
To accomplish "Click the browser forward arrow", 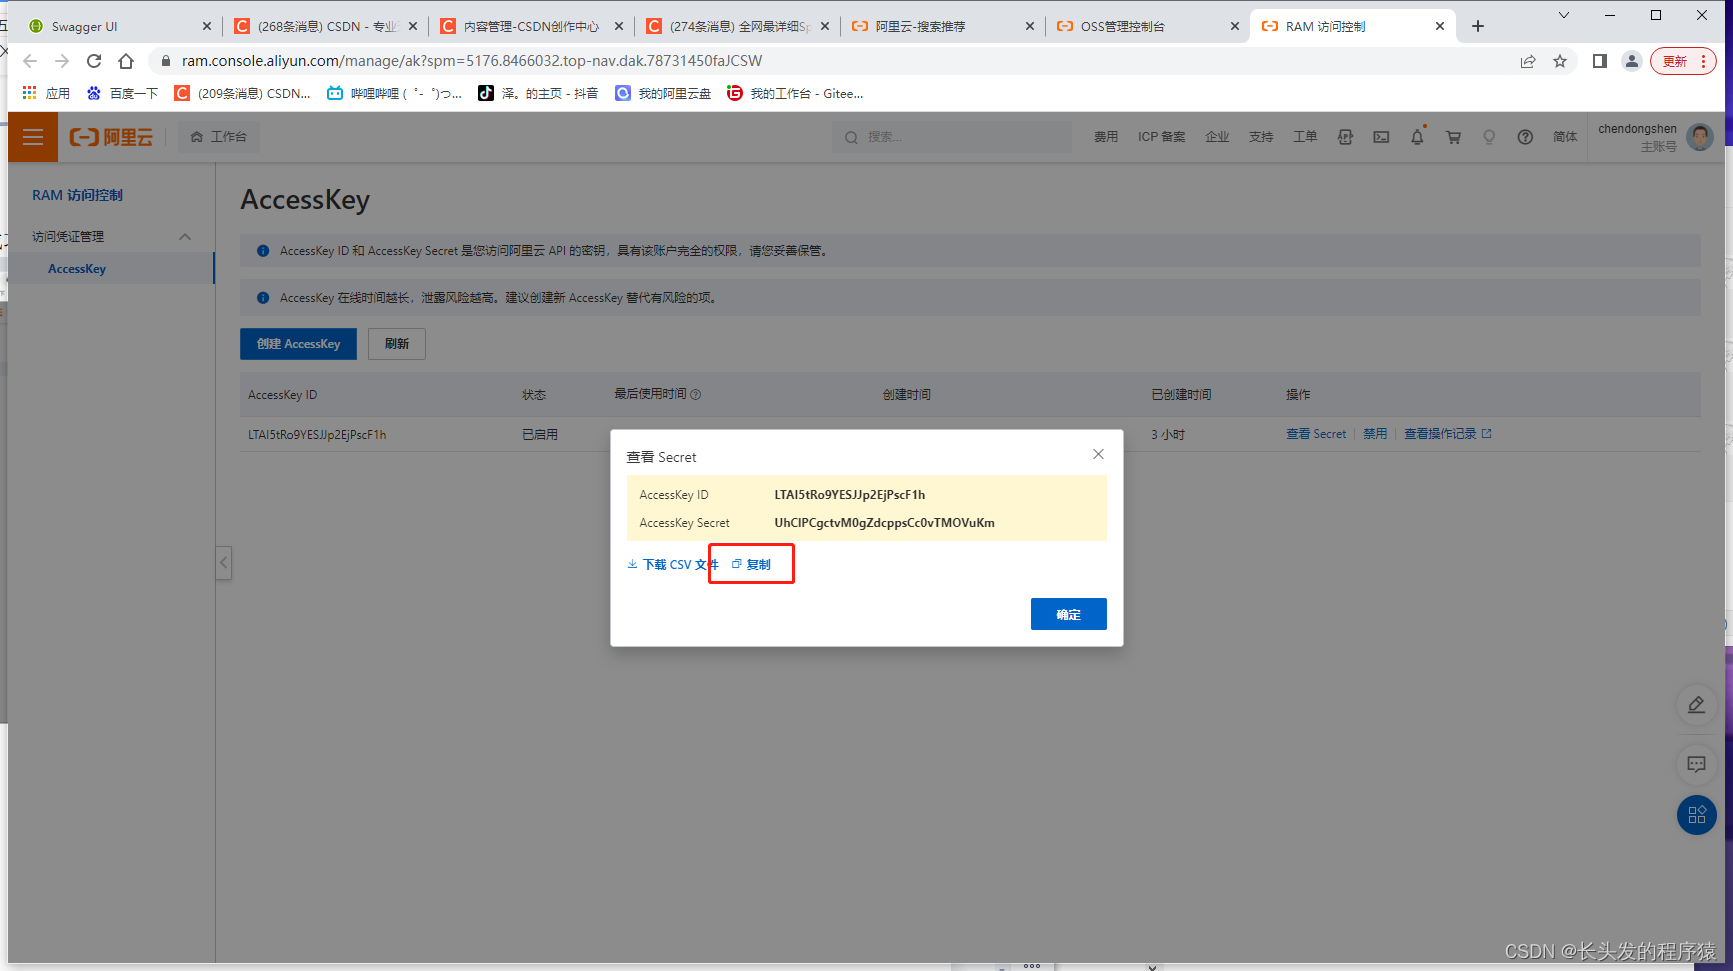I will (x=62, y=61).
